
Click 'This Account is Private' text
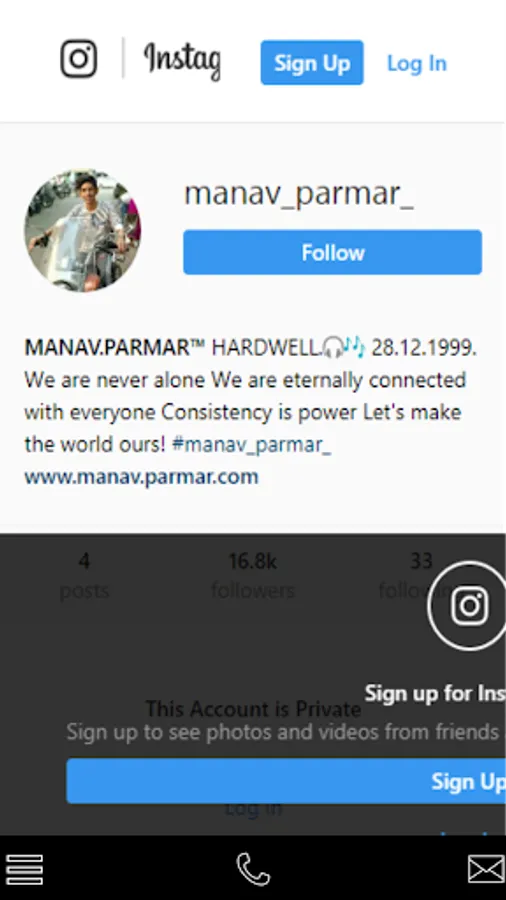pos(253,709)
